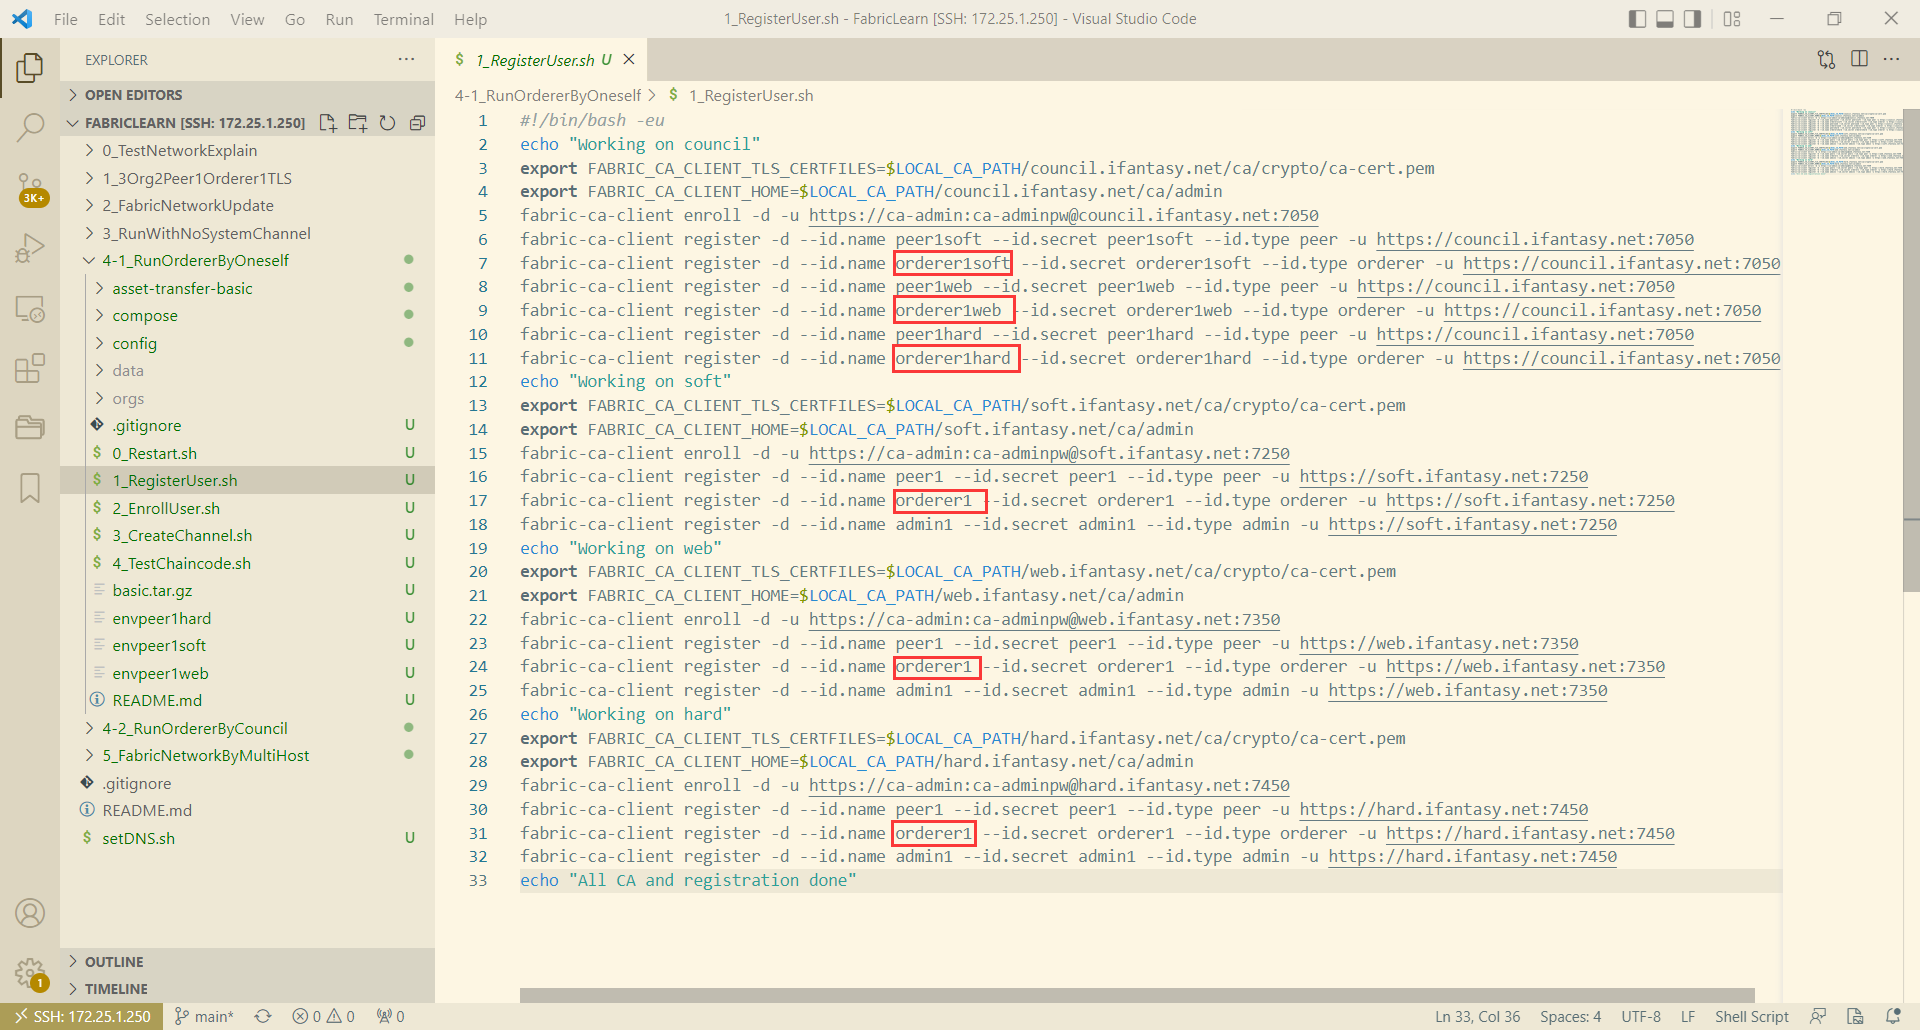1920x1030 pixels.
Task: Expand the Outline section
Action: (248, 961)
